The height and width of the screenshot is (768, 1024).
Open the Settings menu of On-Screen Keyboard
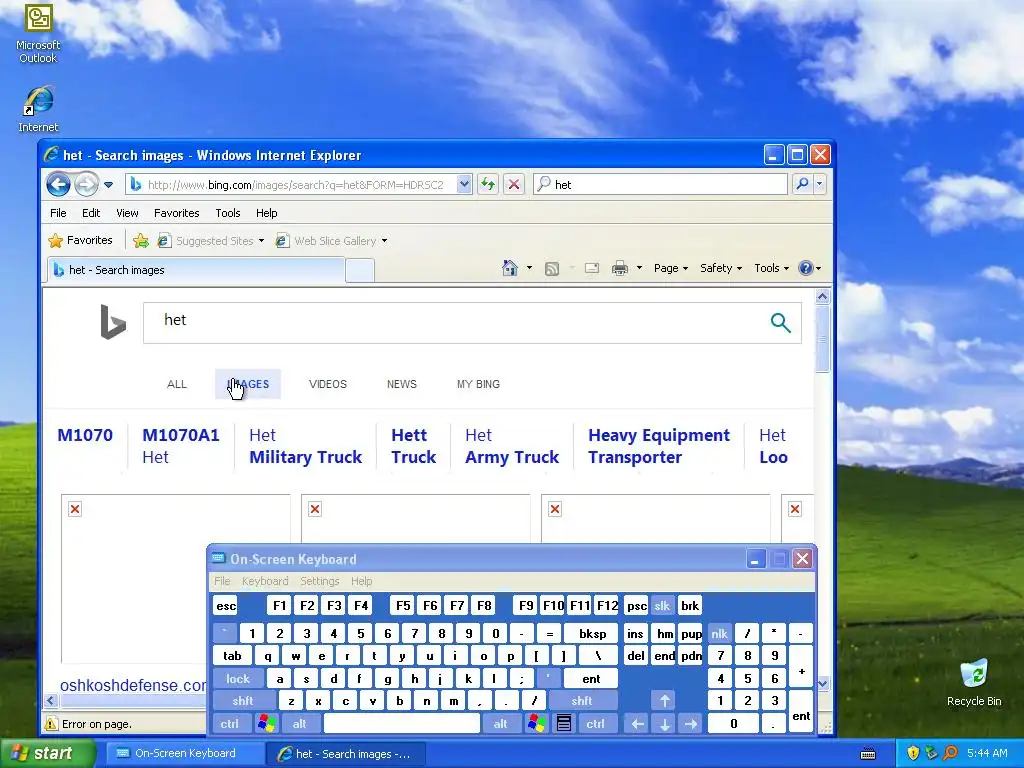coord(319,581)
